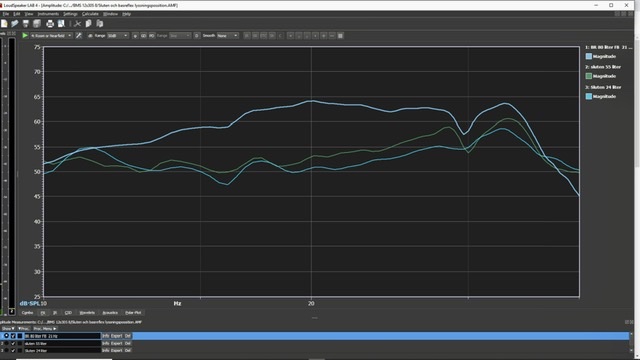The width and height of the screenshot is (640, 360).
Task: Open the Settings menu
Action: 70,14
